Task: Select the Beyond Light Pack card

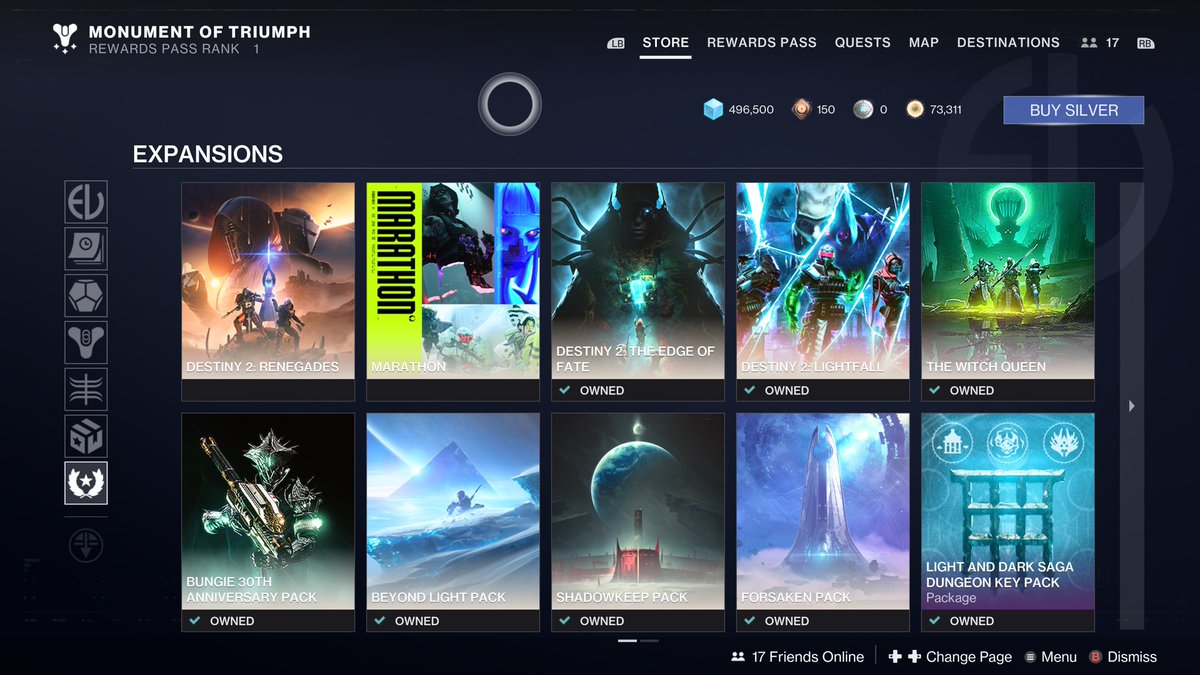Action: (453, 522)
